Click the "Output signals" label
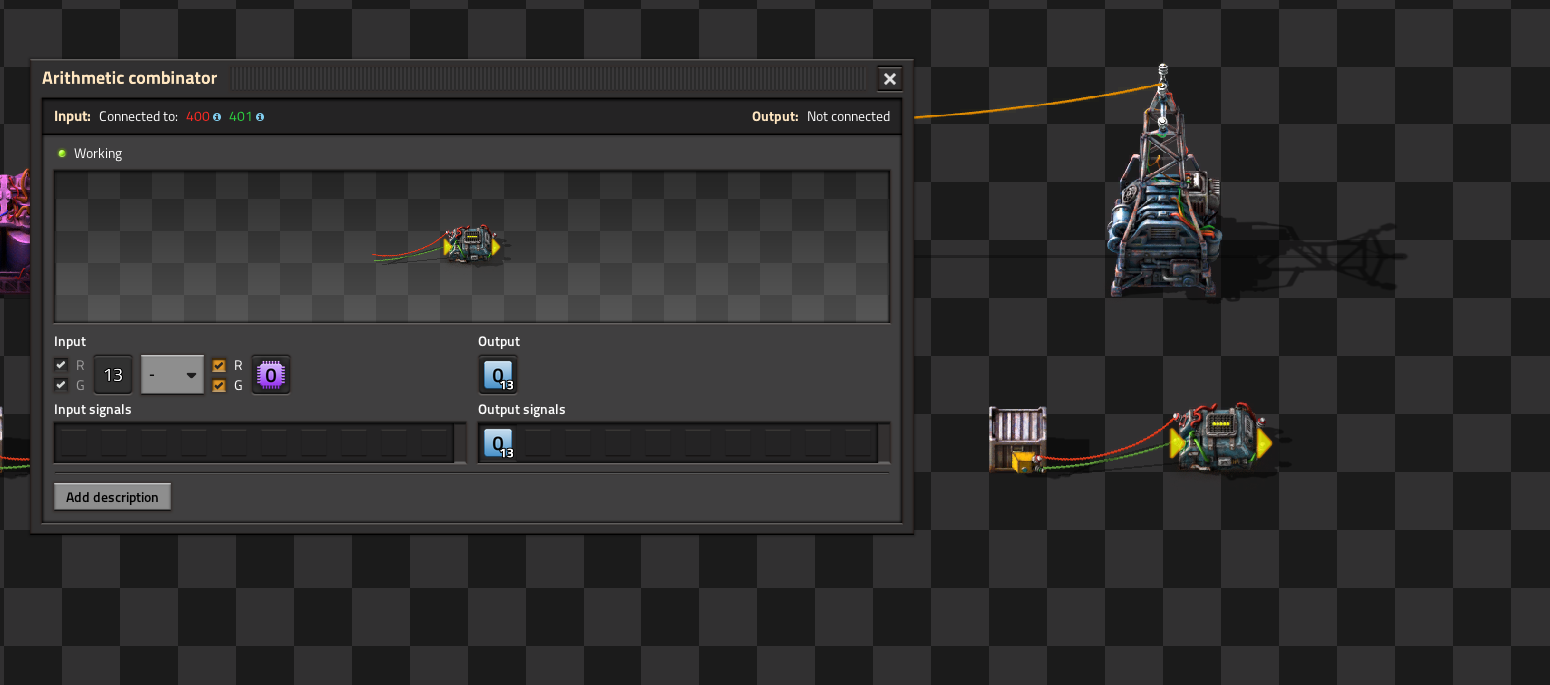1550x685 pixels. coord(522,409)
